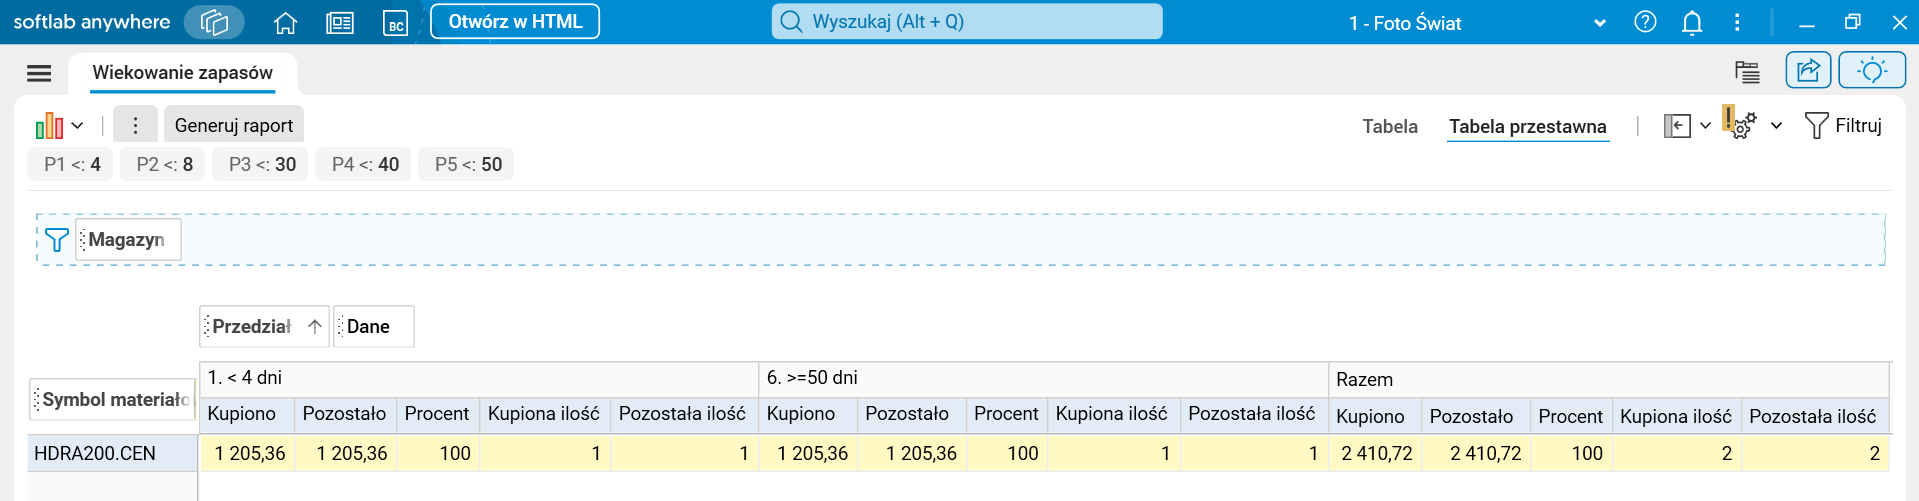Image resolution: width=1919 pixels, height=501 pixels.
Task: Click the share export icon
Action: [x=1808, y=71]
